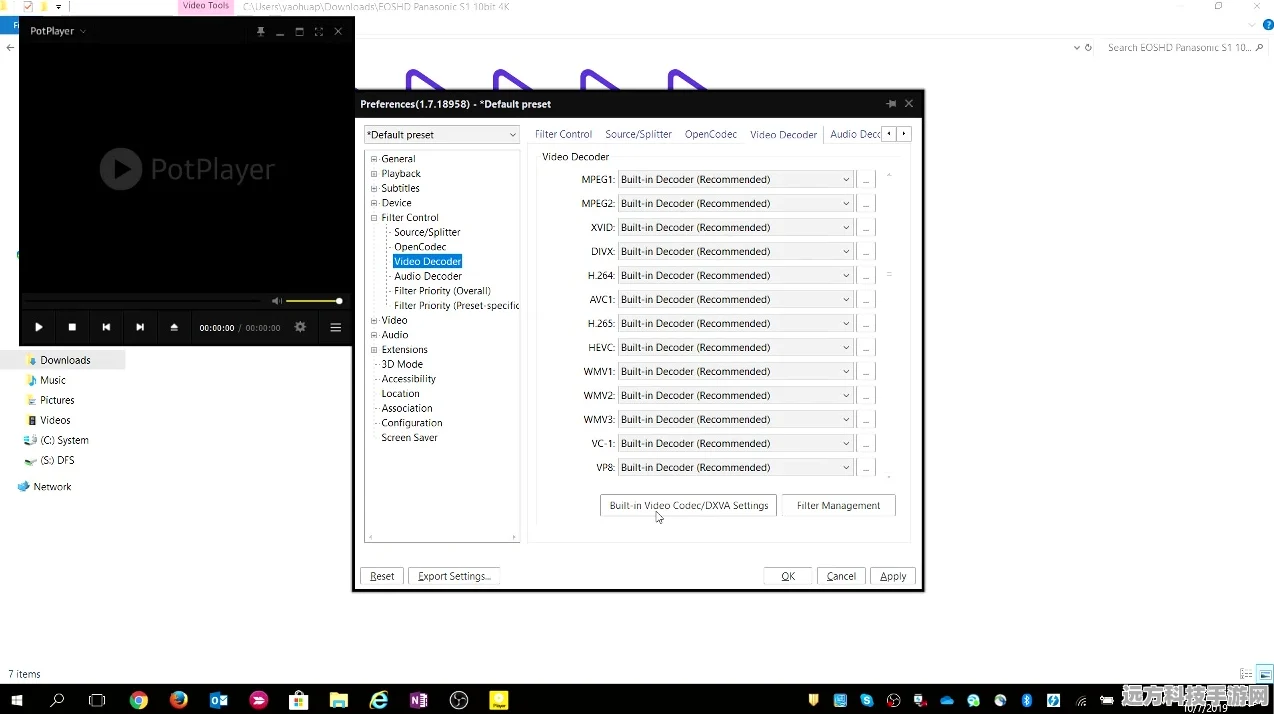Select 3D Mode in the preferences tree

402,364
